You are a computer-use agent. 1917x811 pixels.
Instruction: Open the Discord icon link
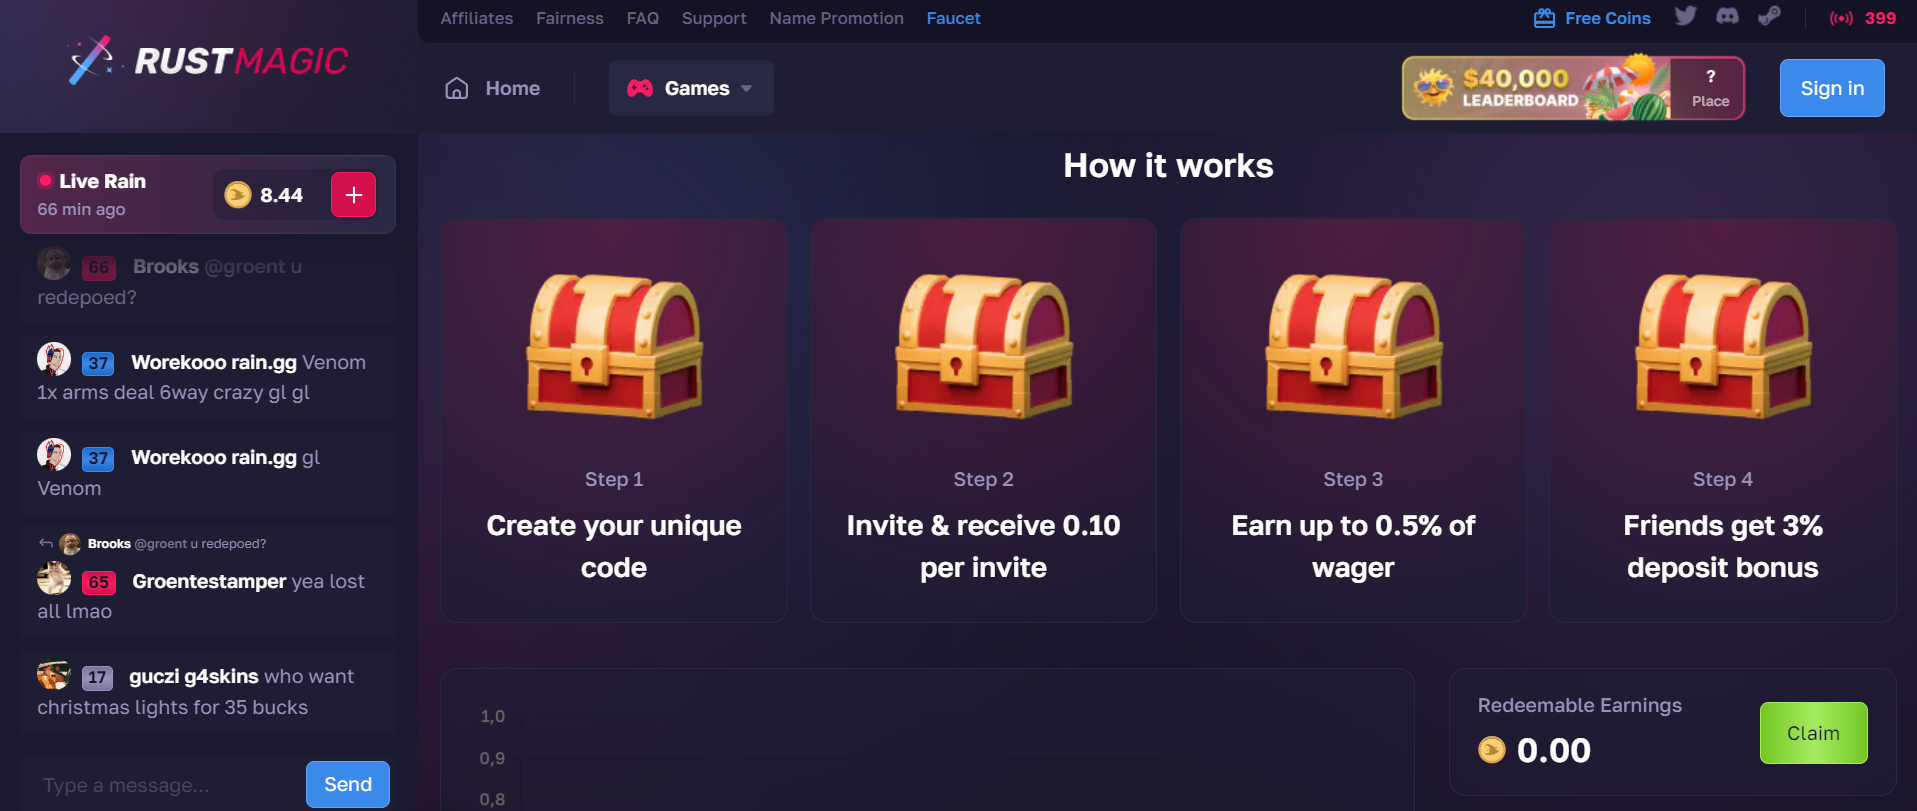coord(1727,16)
